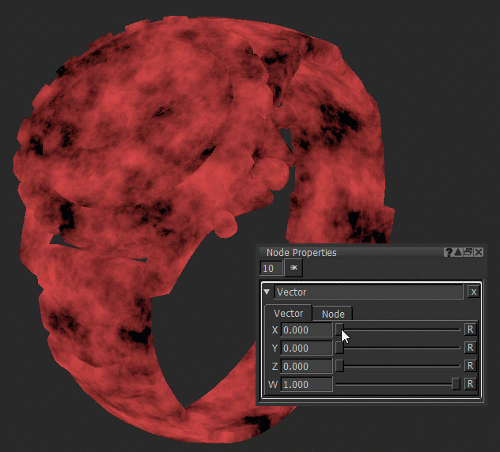This screenshot has height=452, width=500.
Task: Click the Y value input field
Action: click(x=307, y=348)
